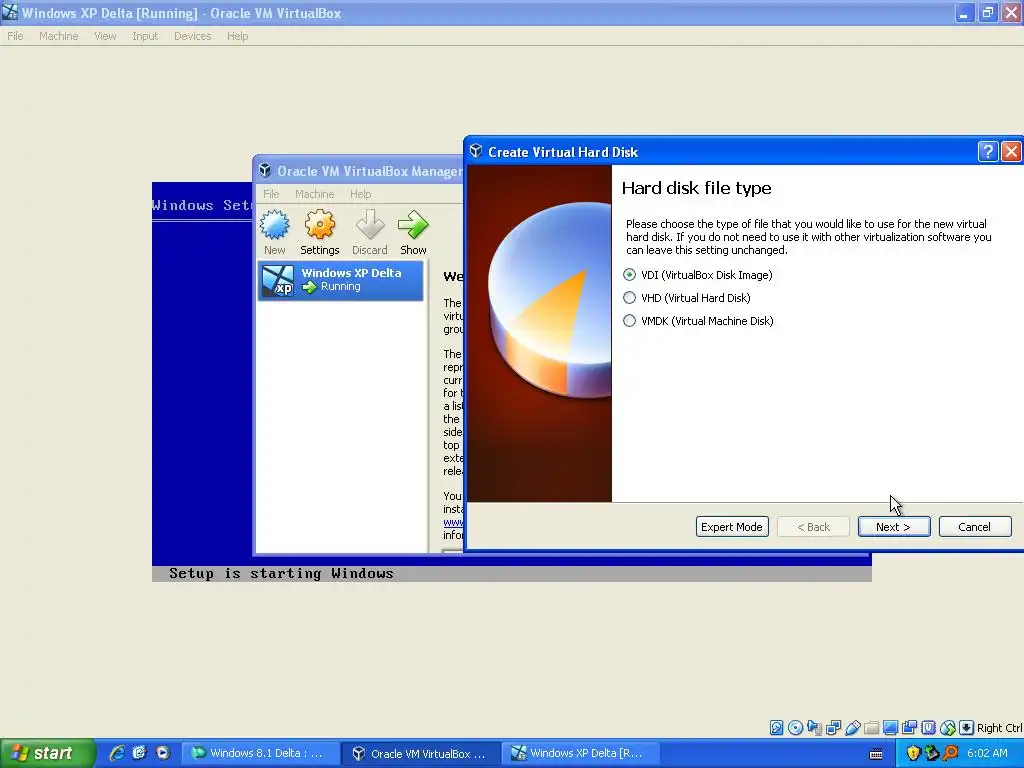The width and height of the screenshot is (1024, 768).
Task: Click the security shield tray icon
Action: (913, 753)
